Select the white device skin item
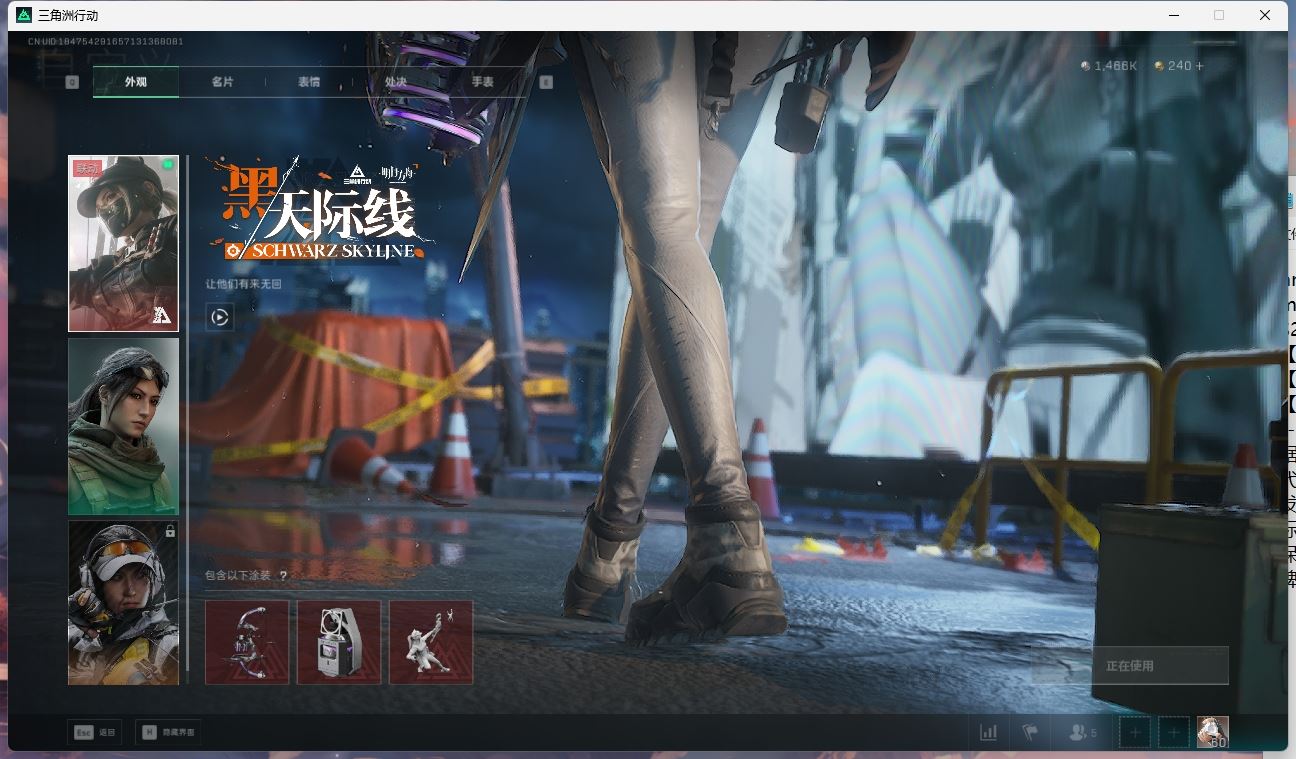This screenshot has width=1296, height=759. click(x=339, y=642)
